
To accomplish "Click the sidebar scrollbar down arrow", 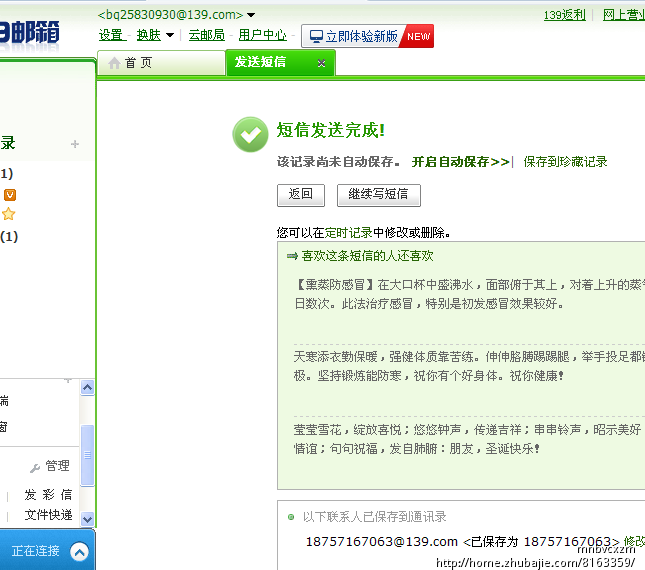I will tap(87, 519).
